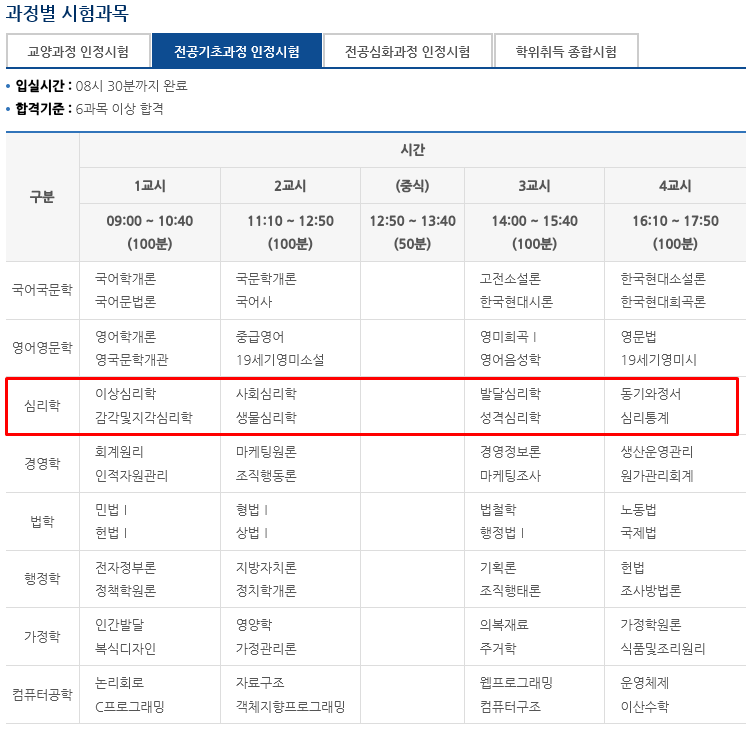752x729 pixels.
Task: Click the 국어문법론 subject
Action: tap(125, 302)
